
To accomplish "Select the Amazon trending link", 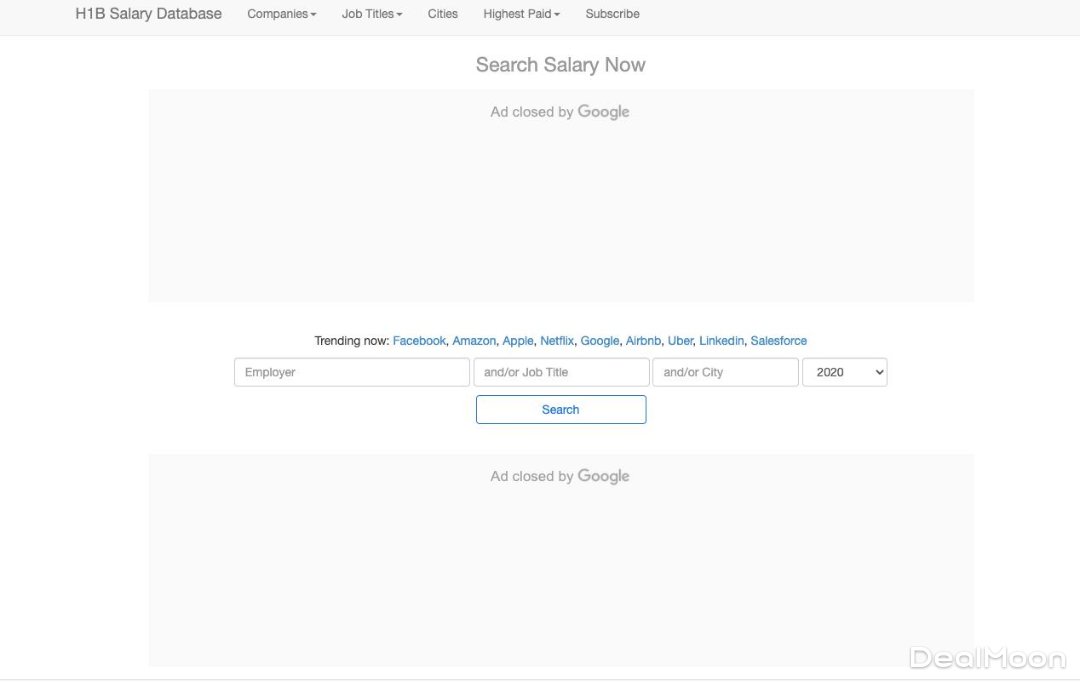I will click(x=474, y=341).
